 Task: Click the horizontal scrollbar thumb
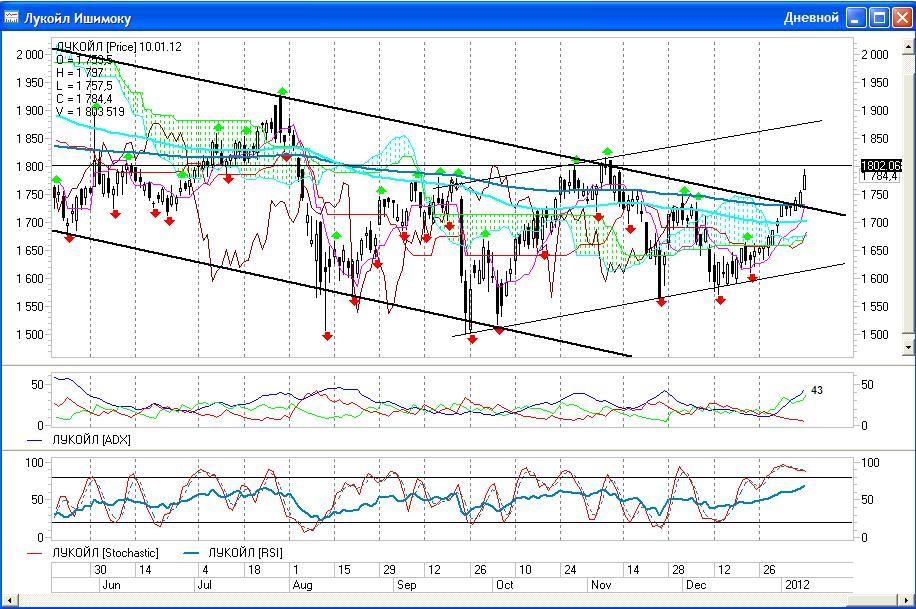pyautogui.click(x=873, y=600)
